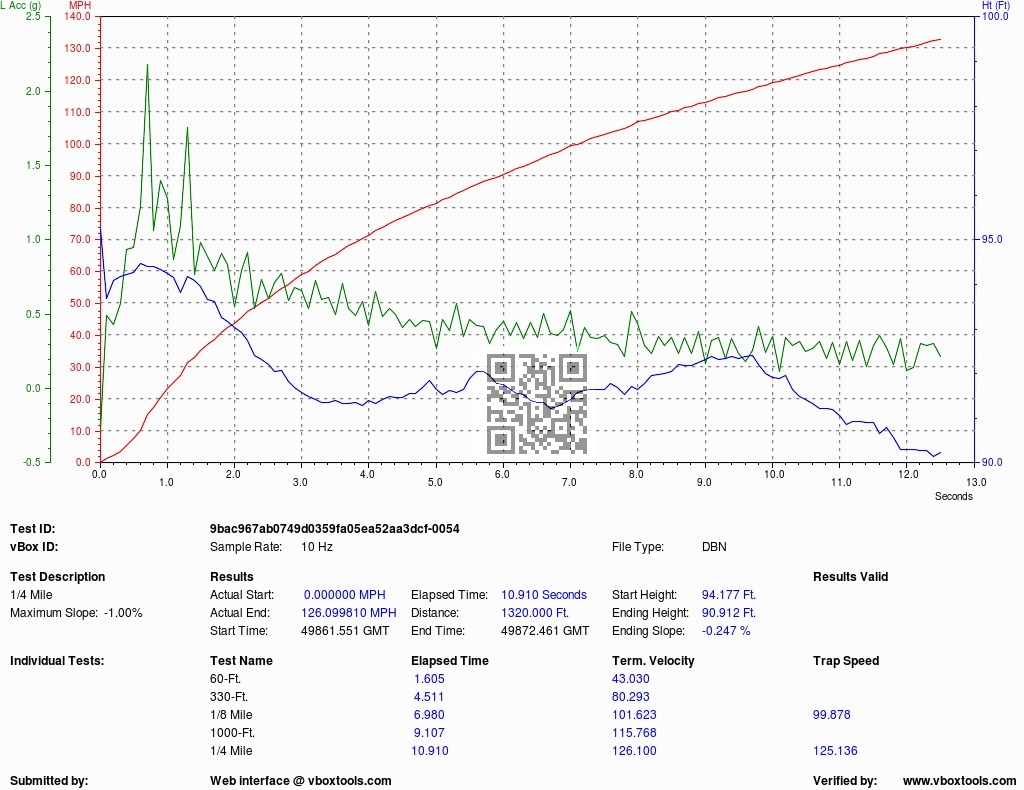
Task: Click the Ending Slope -0.247 % value
Action: 726,631
